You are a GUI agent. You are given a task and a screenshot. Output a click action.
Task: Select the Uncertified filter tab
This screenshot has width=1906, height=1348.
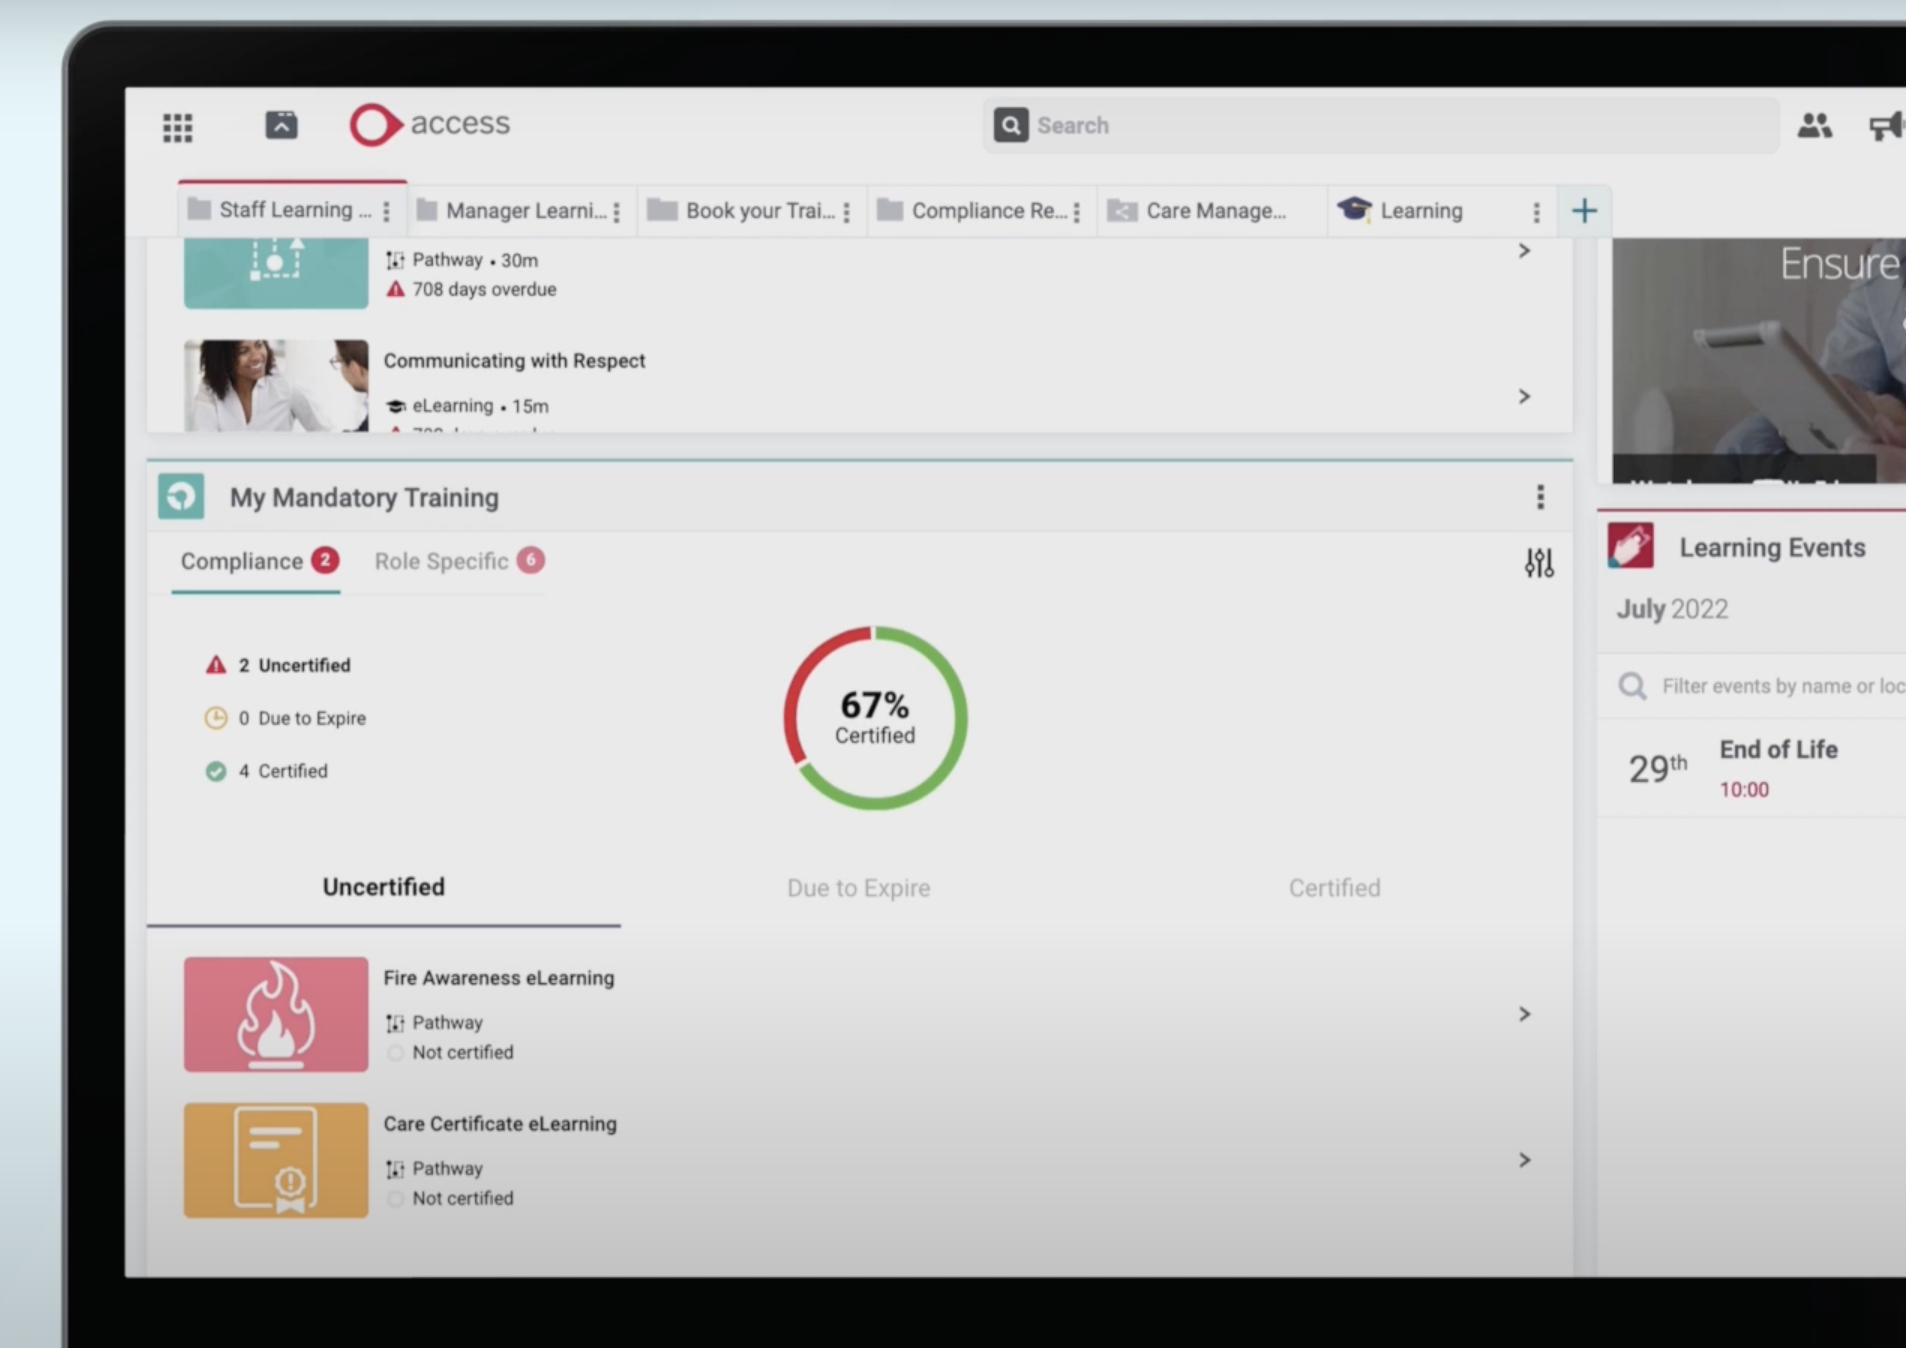click(383, 886)
